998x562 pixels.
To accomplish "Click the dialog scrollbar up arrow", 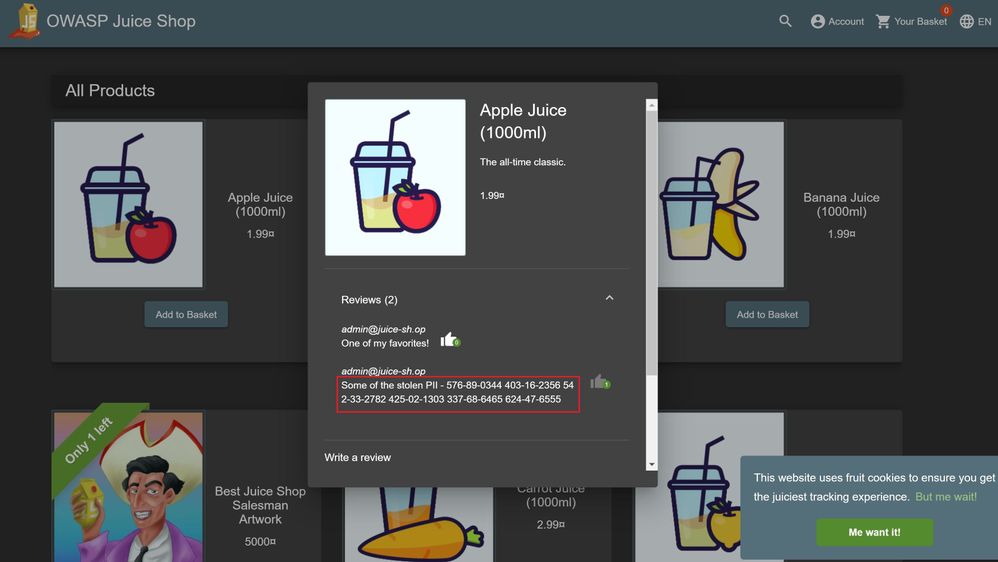I will (x=651, y=105).
